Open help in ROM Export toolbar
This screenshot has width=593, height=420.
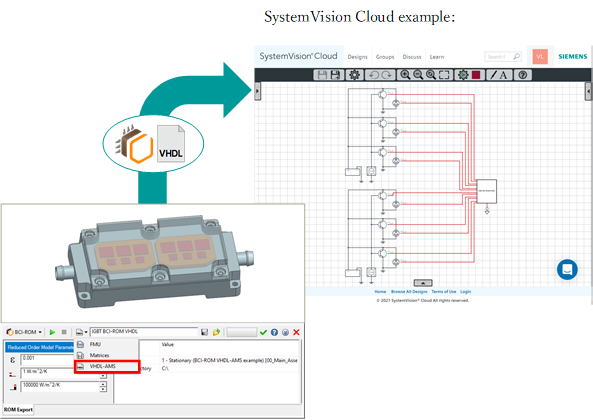(x=274, y=332)
